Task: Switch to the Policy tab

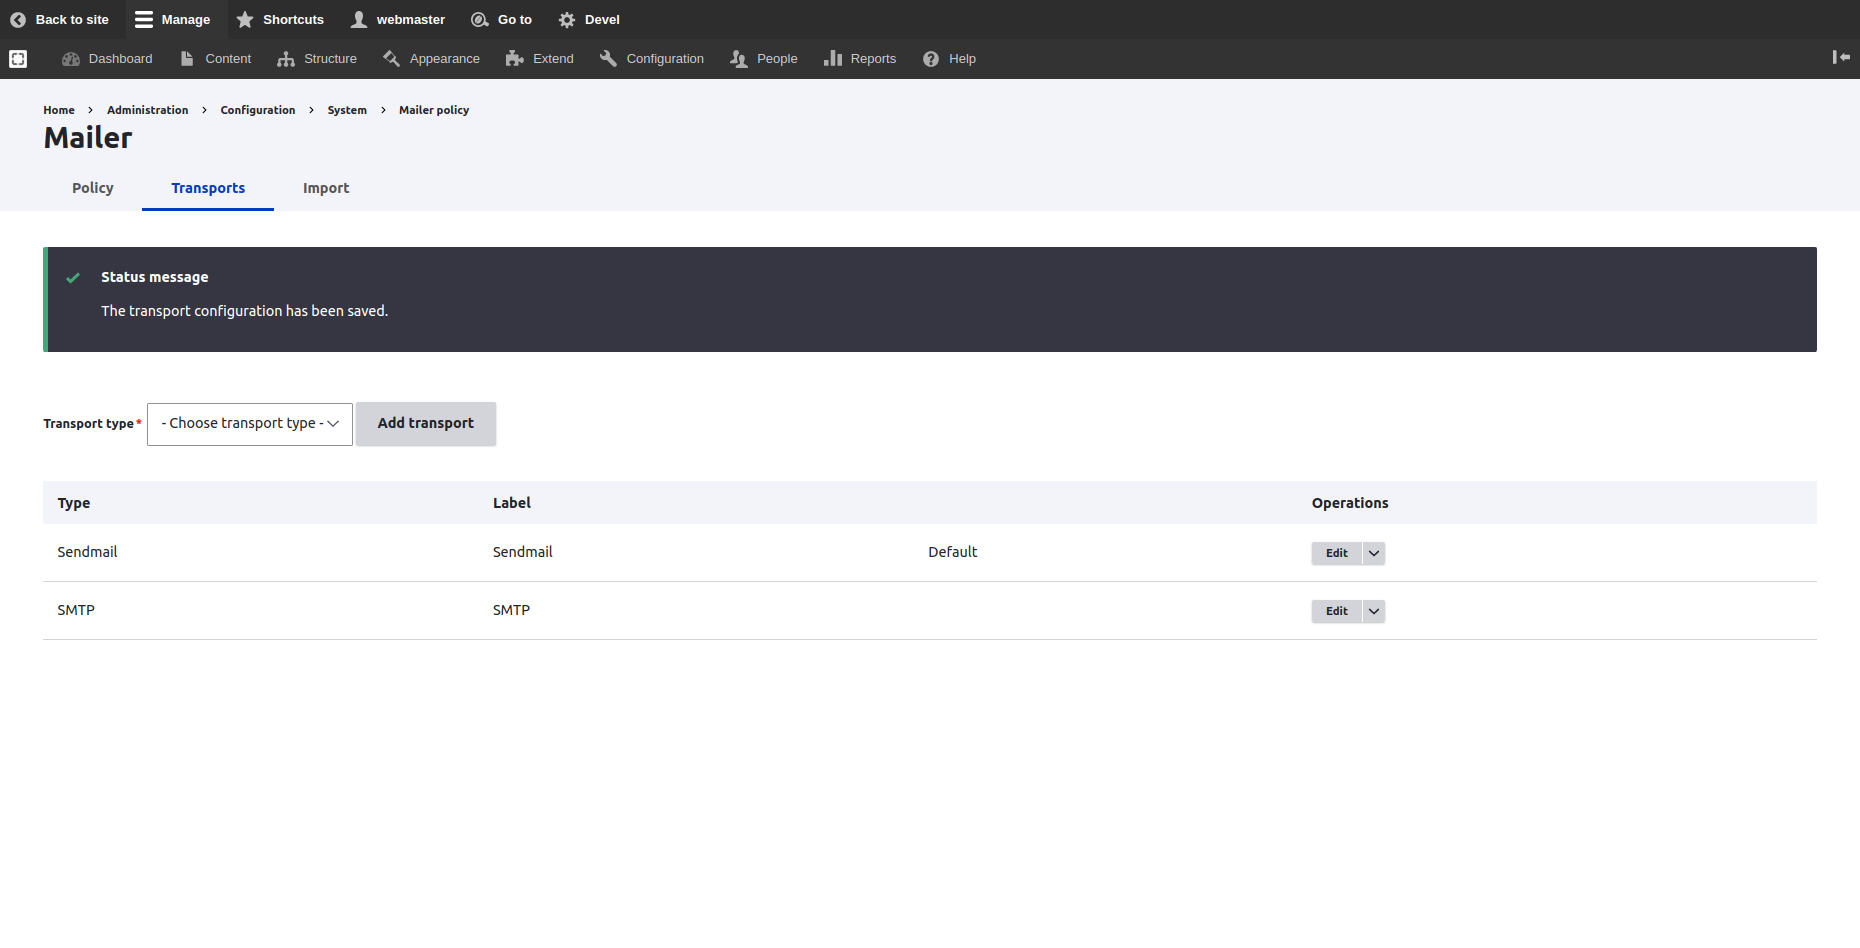Action: point(93,188)
